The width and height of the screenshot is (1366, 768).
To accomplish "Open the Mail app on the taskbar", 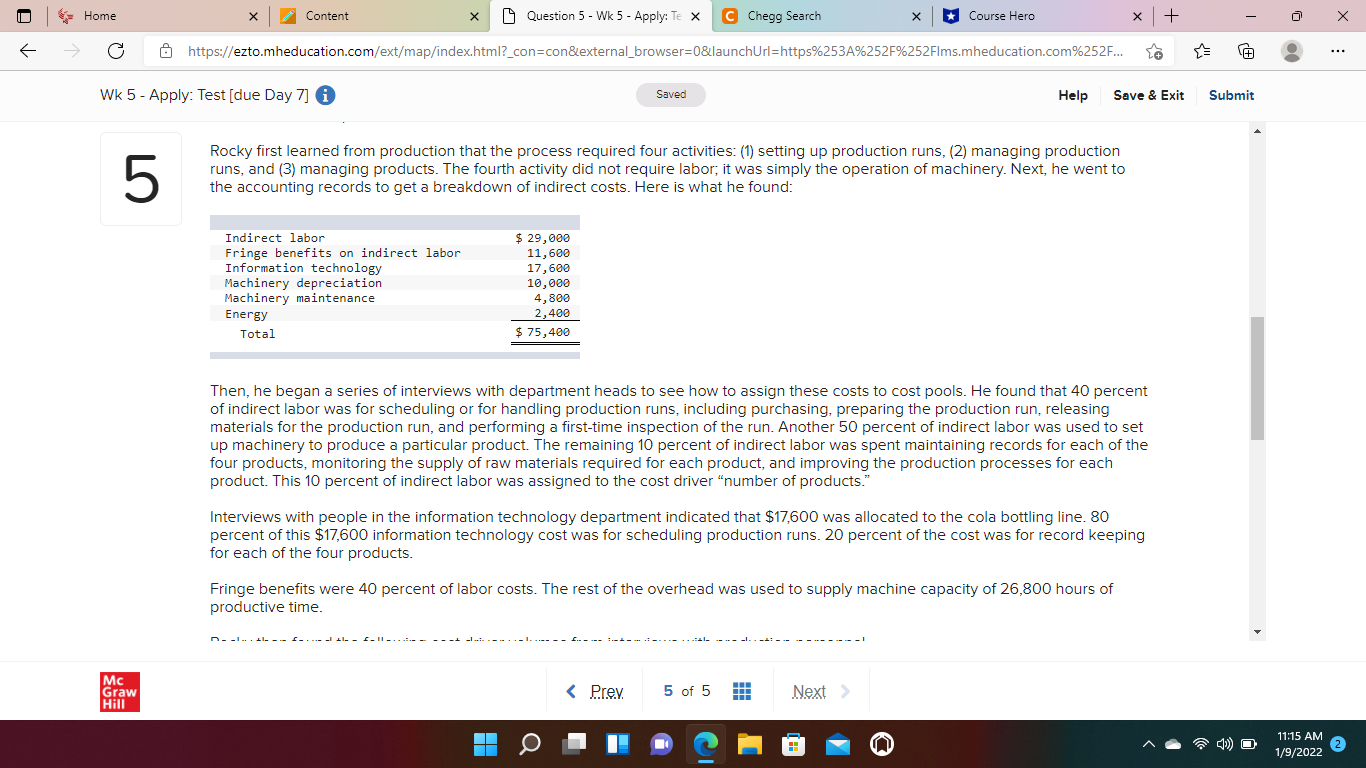I will click(837, 744).
